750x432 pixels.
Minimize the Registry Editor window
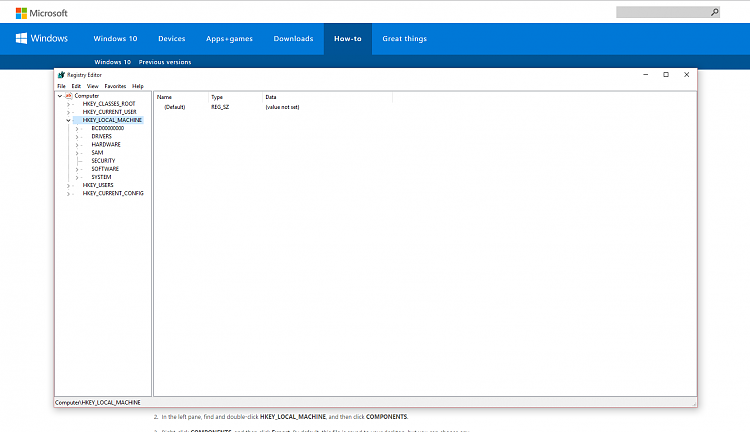click(645, 75)
